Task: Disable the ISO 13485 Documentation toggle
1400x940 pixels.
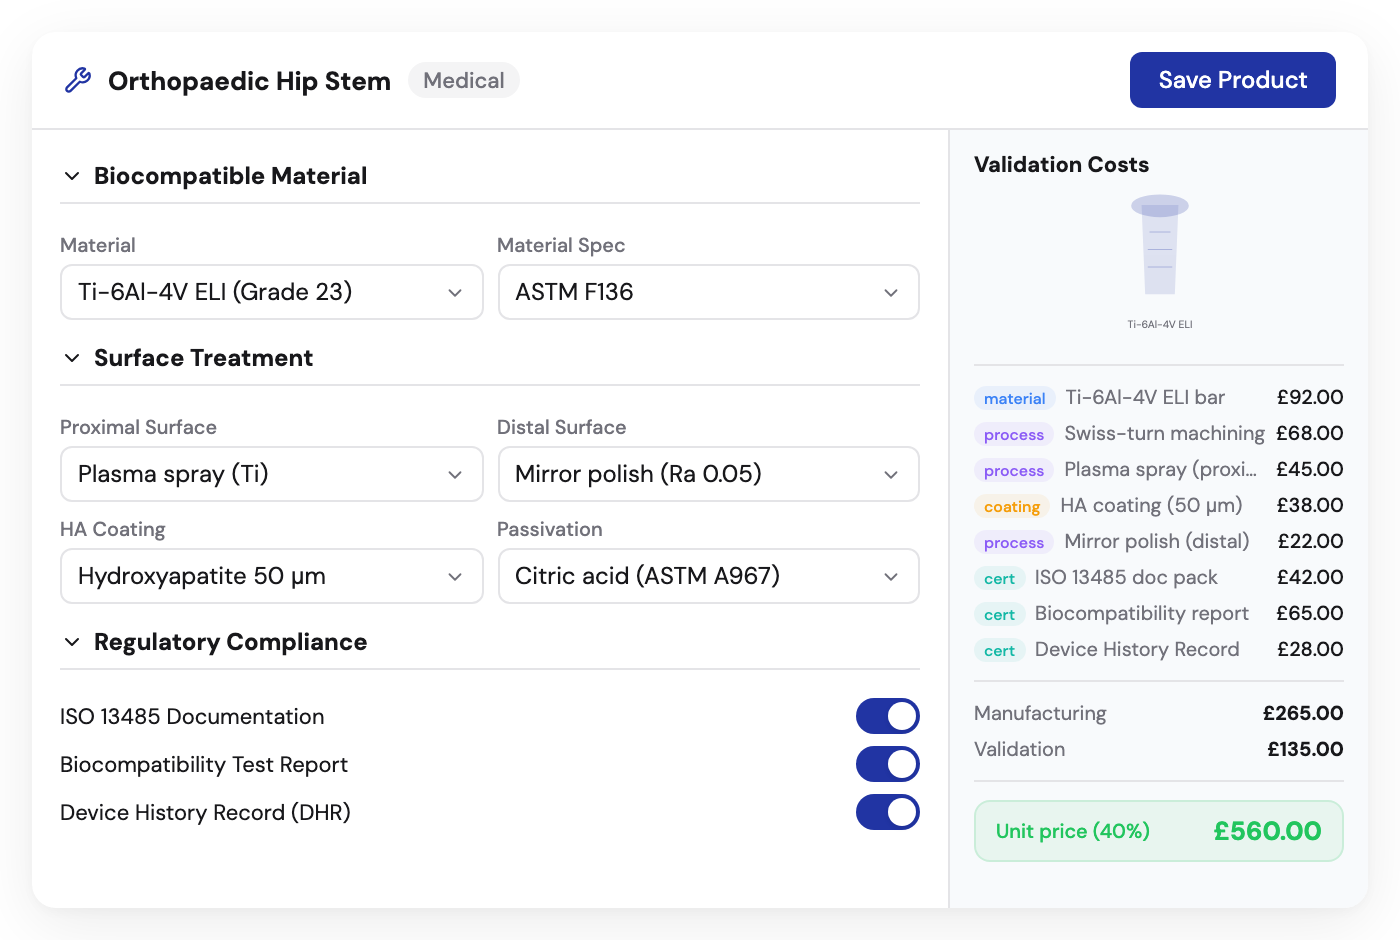Action: coord(888,716)
